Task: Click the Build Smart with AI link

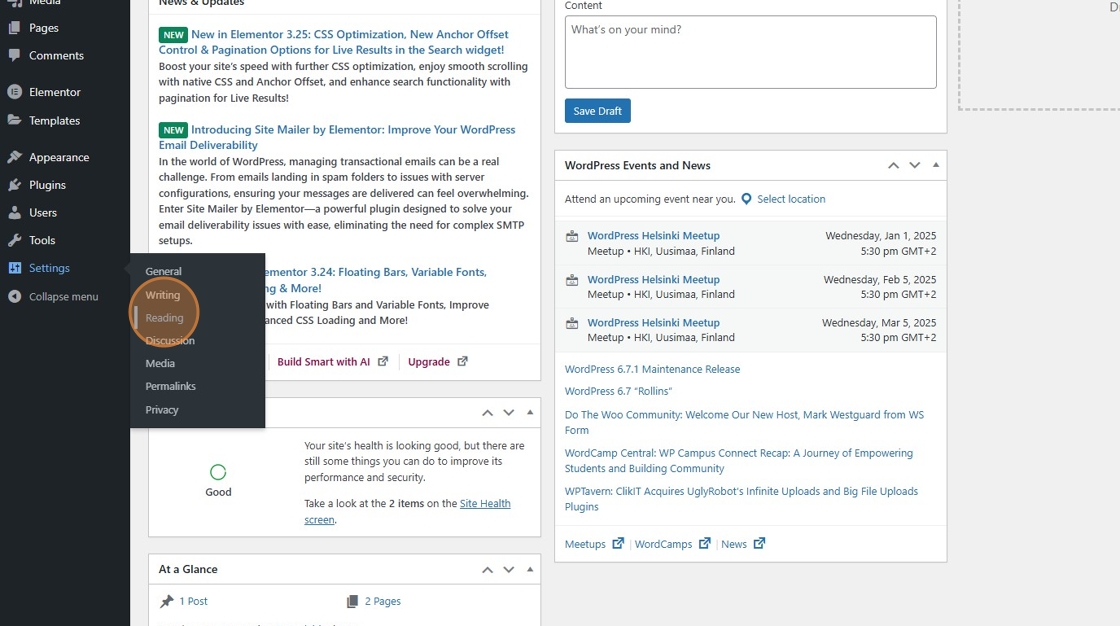Action: point(324,362)
